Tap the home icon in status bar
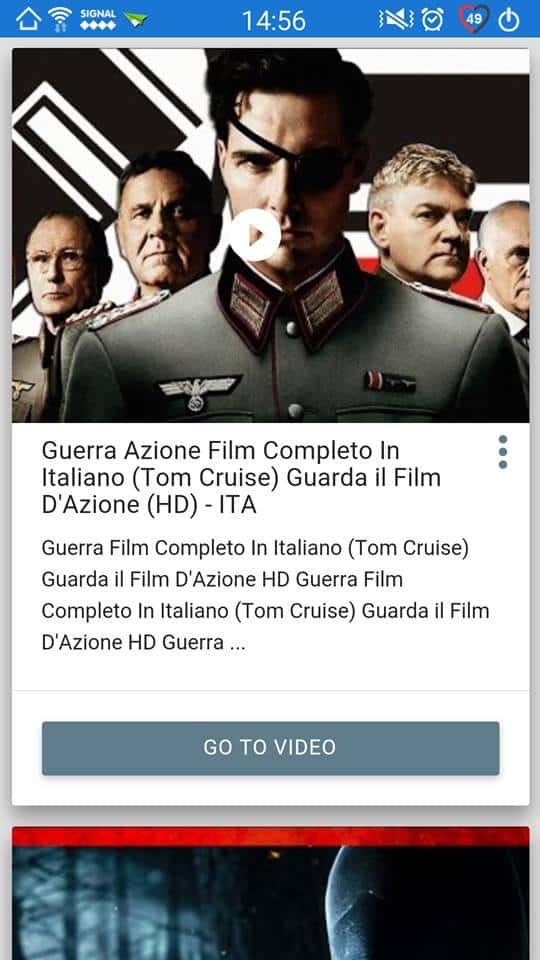 pyautogui.click(x=28, y=20)
